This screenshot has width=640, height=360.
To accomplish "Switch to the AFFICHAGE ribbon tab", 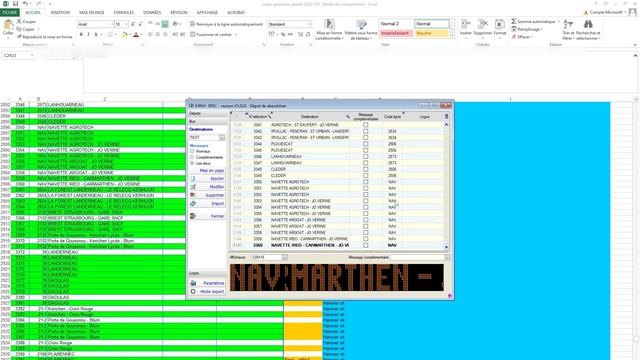I will (x=207, y=12).
